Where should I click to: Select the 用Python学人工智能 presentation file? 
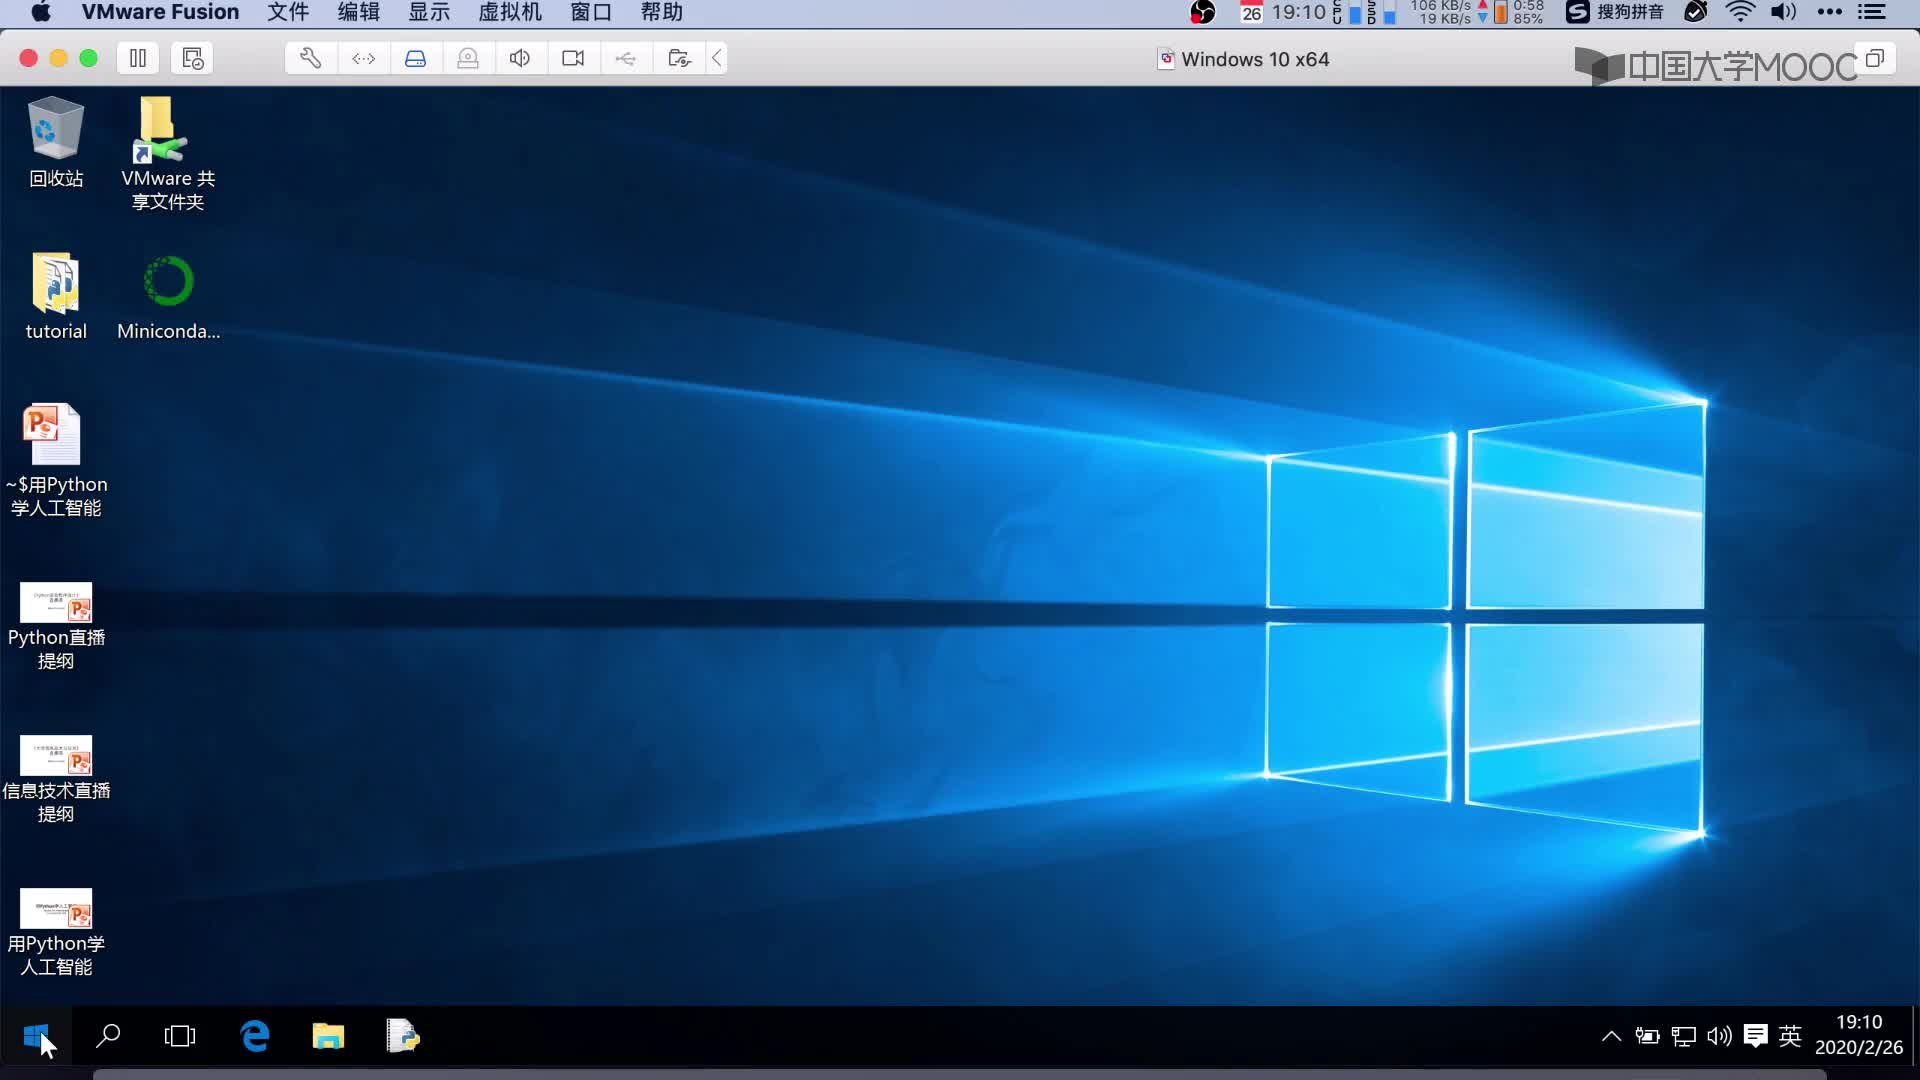click(56, 931)
